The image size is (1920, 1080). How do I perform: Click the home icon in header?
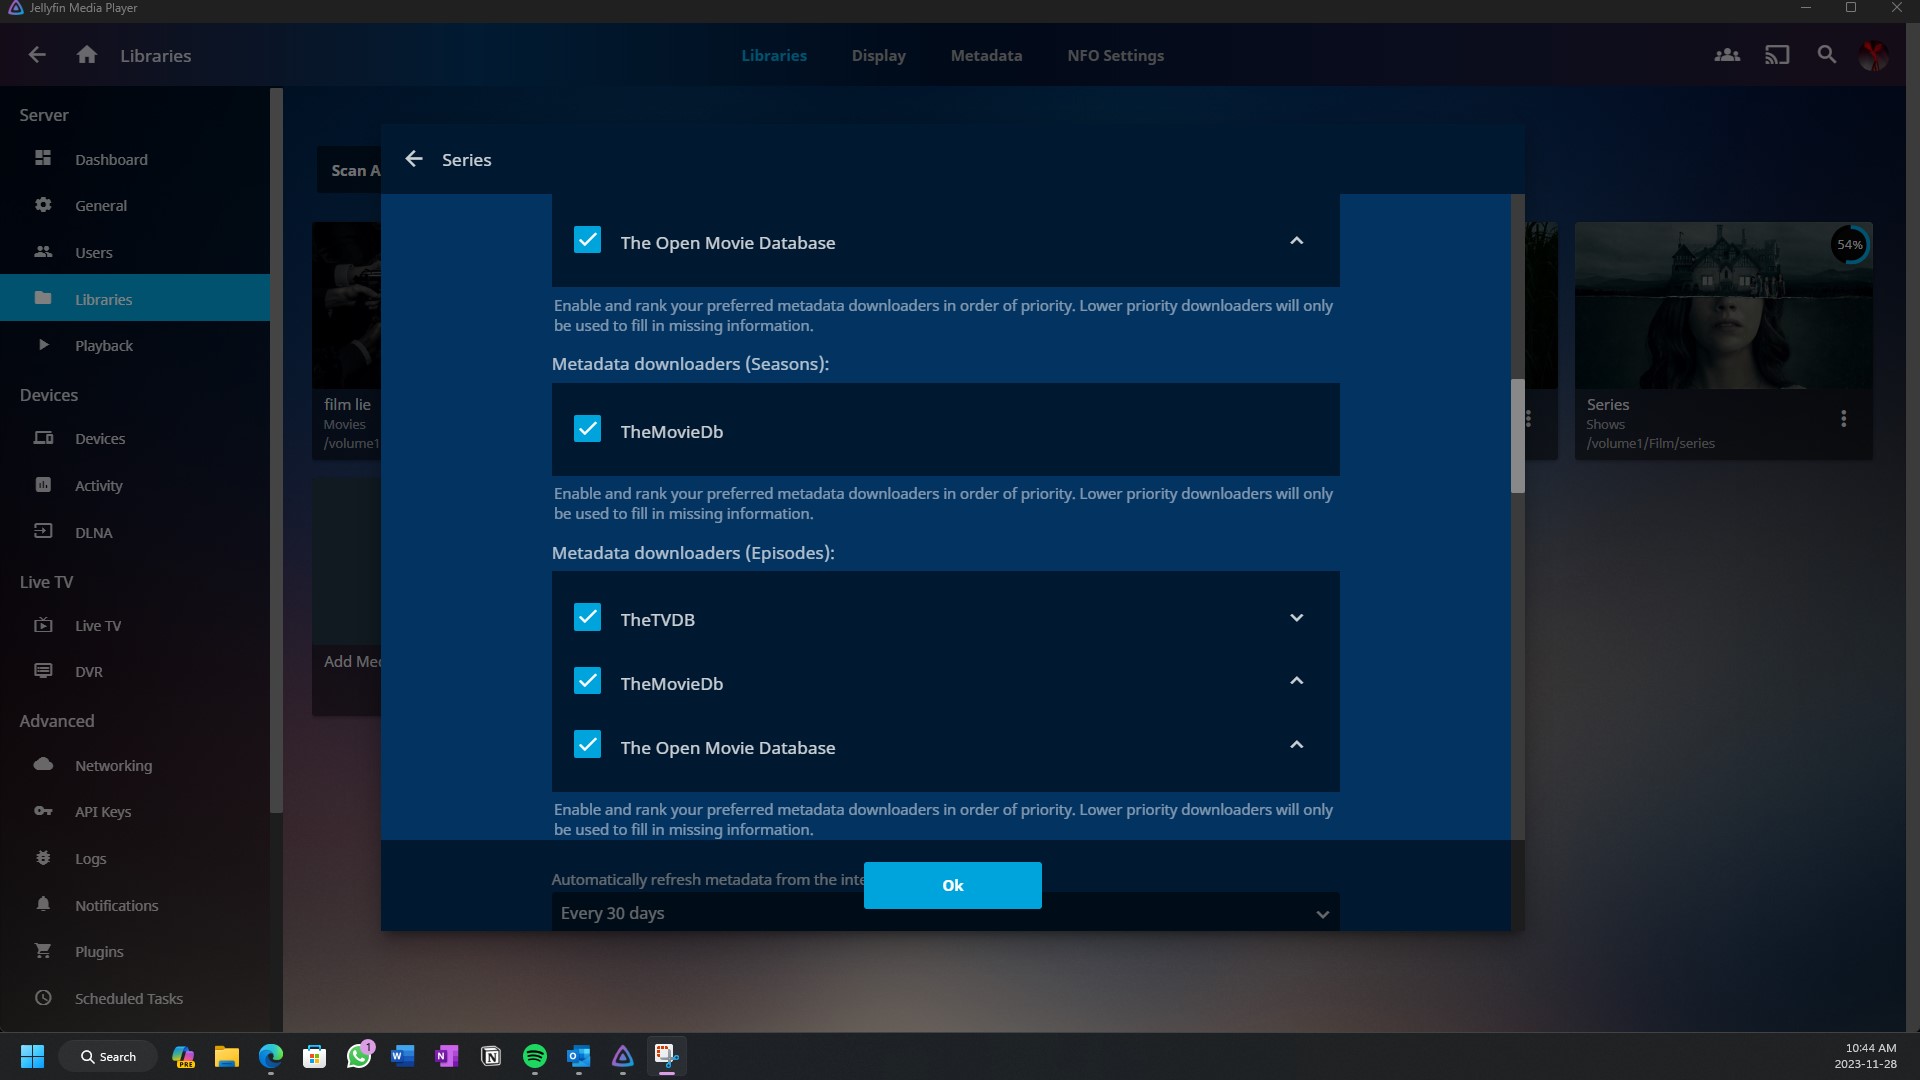[87, 55]
